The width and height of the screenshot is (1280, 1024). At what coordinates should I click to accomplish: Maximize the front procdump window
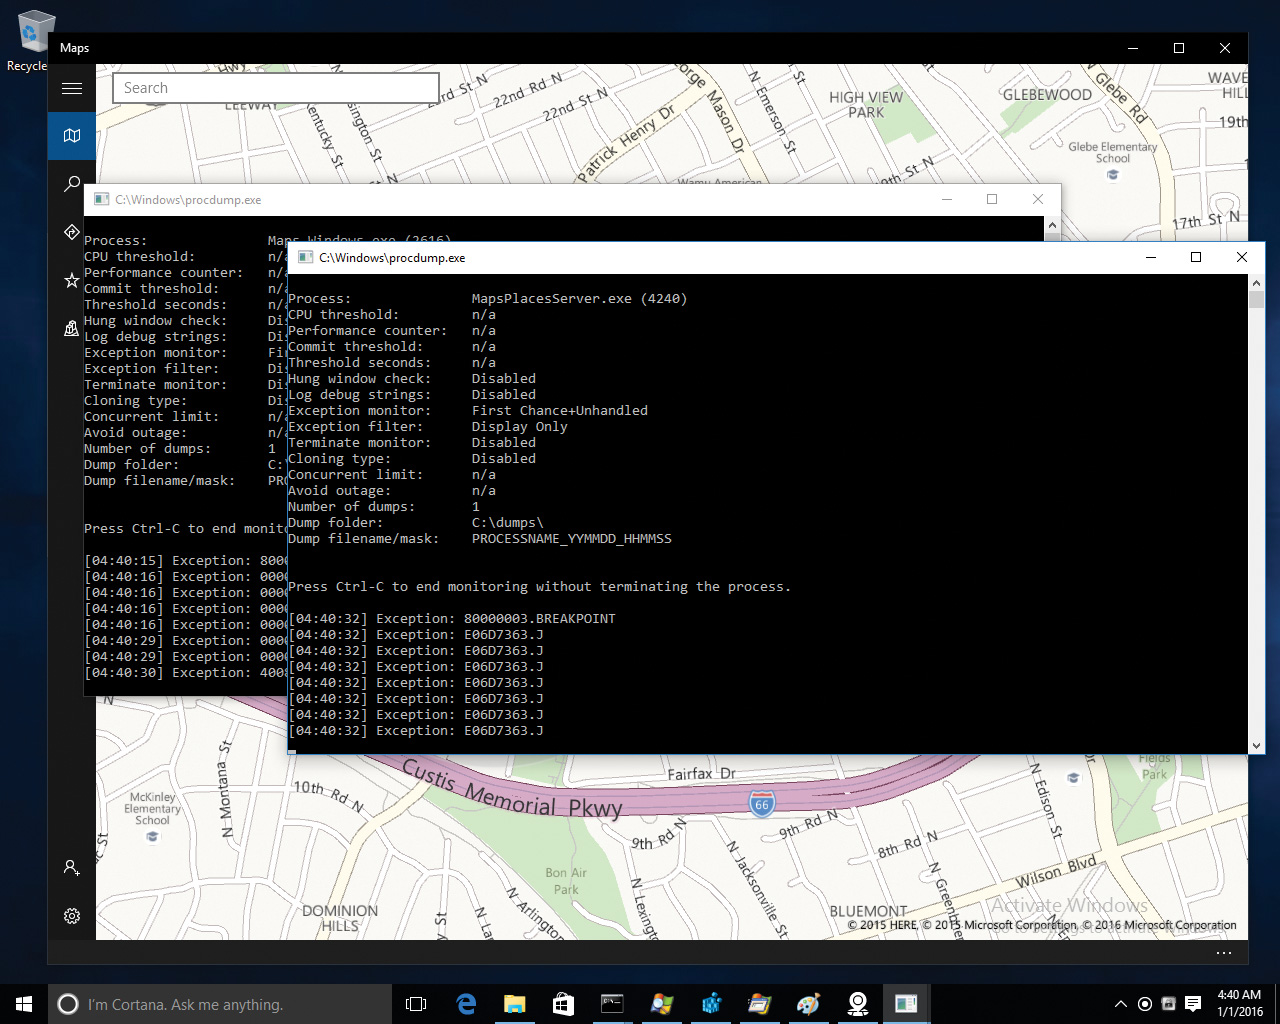pos(1195,257)
